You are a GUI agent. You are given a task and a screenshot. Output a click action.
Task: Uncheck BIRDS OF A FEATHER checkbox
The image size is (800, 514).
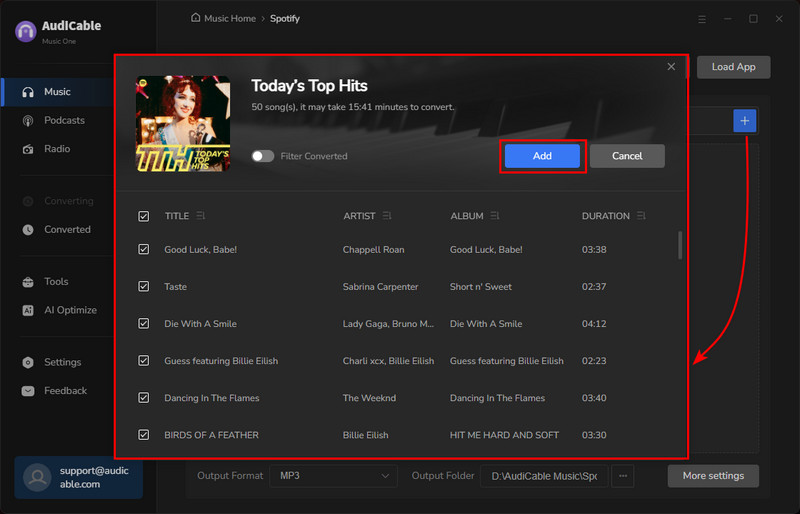(x=144, y=435)
